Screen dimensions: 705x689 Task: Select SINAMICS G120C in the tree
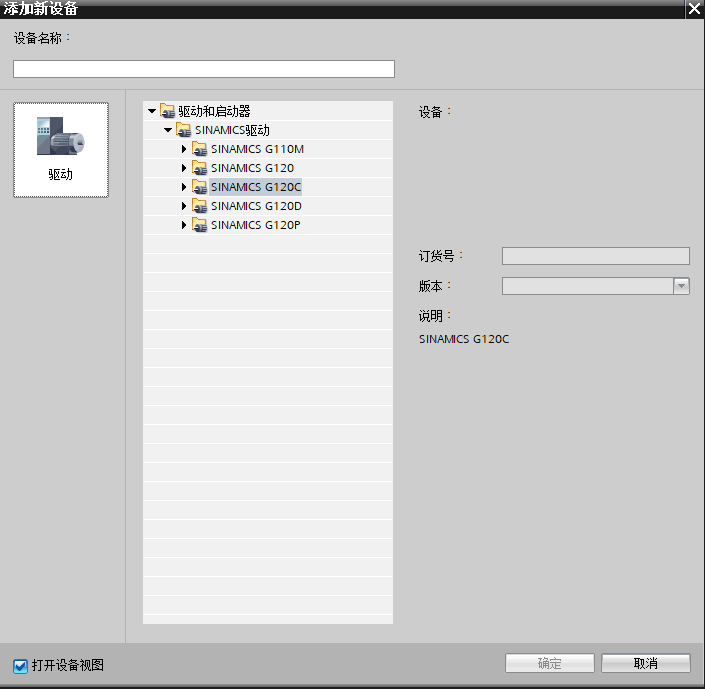tap(256, 187)
